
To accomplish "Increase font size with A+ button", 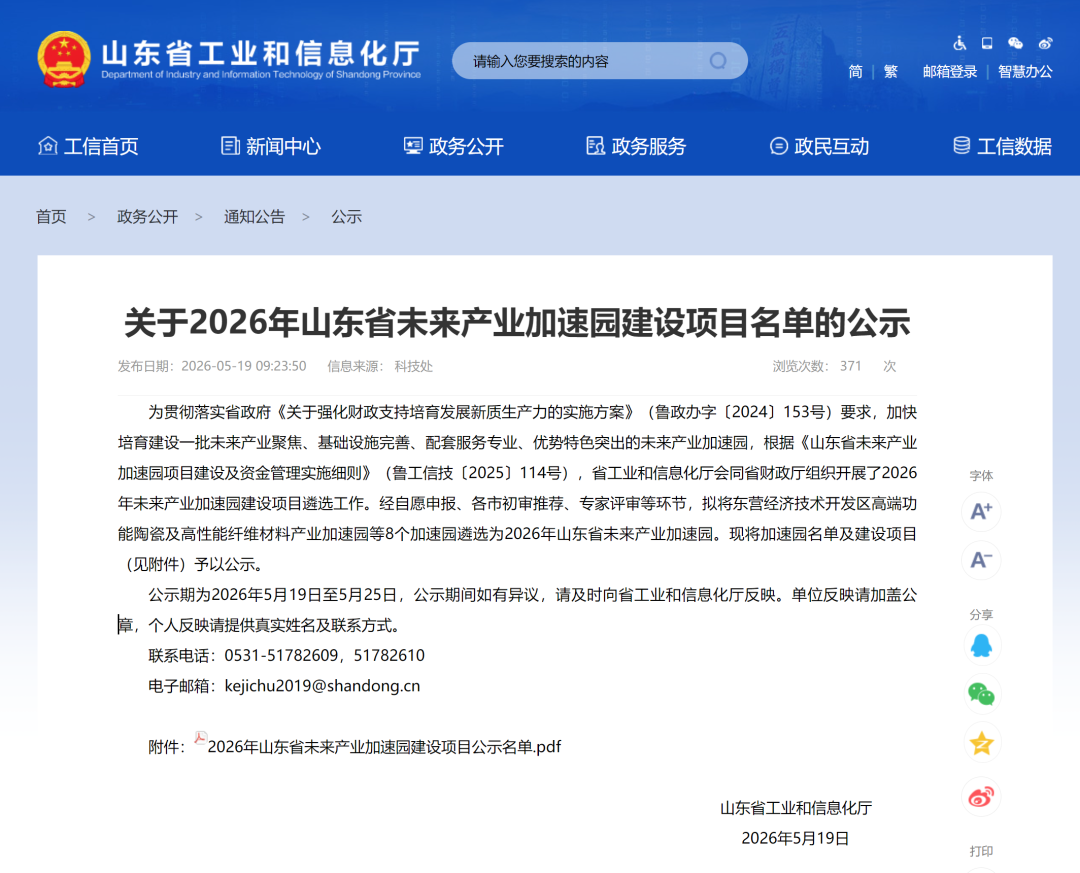I will coord(981,511).
